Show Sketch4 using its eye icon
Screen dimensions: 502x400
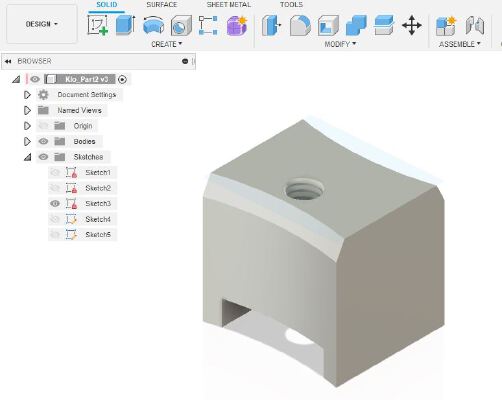[x=55, y=219]
